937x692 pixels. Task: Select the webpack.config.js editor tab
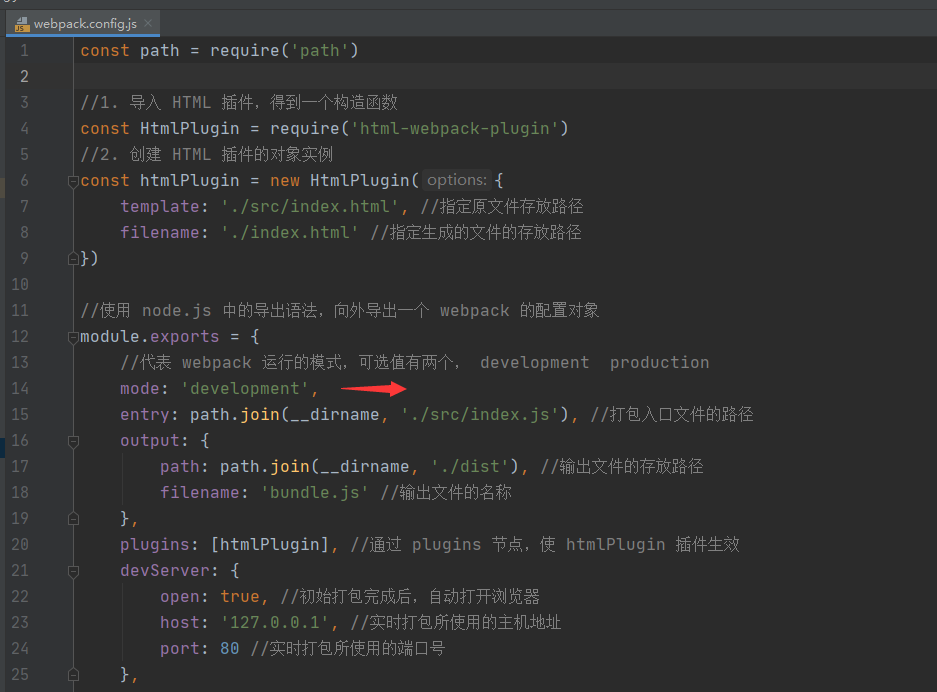[x=82, y=23]
